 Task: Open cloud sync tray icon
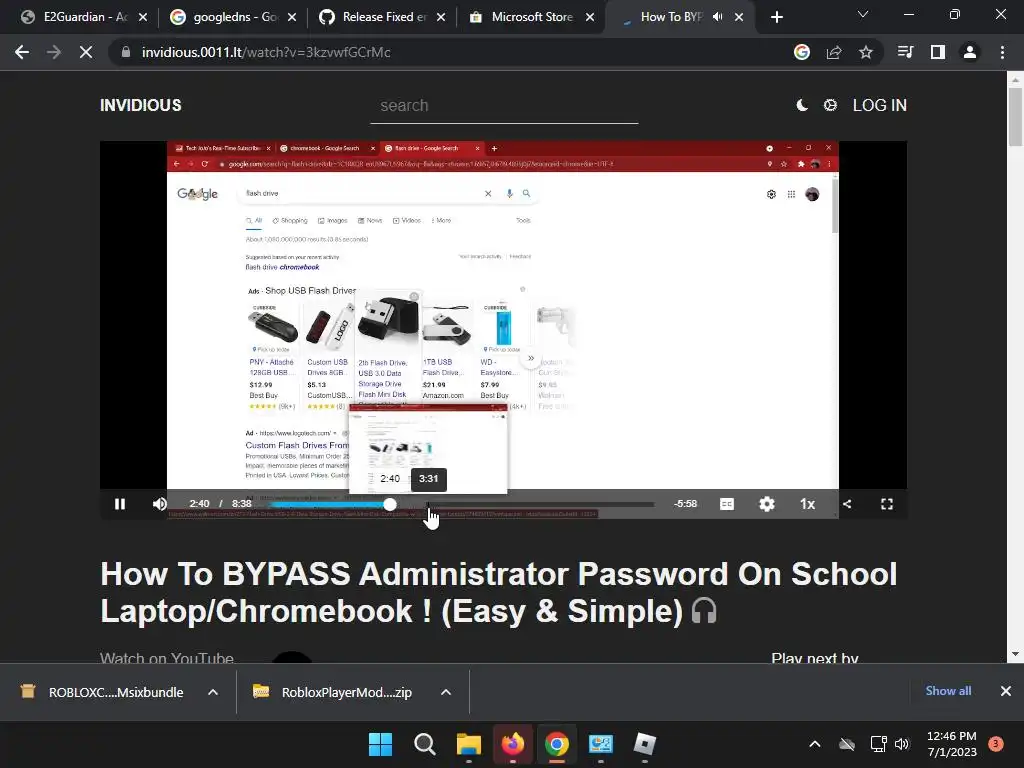(846, 744)
